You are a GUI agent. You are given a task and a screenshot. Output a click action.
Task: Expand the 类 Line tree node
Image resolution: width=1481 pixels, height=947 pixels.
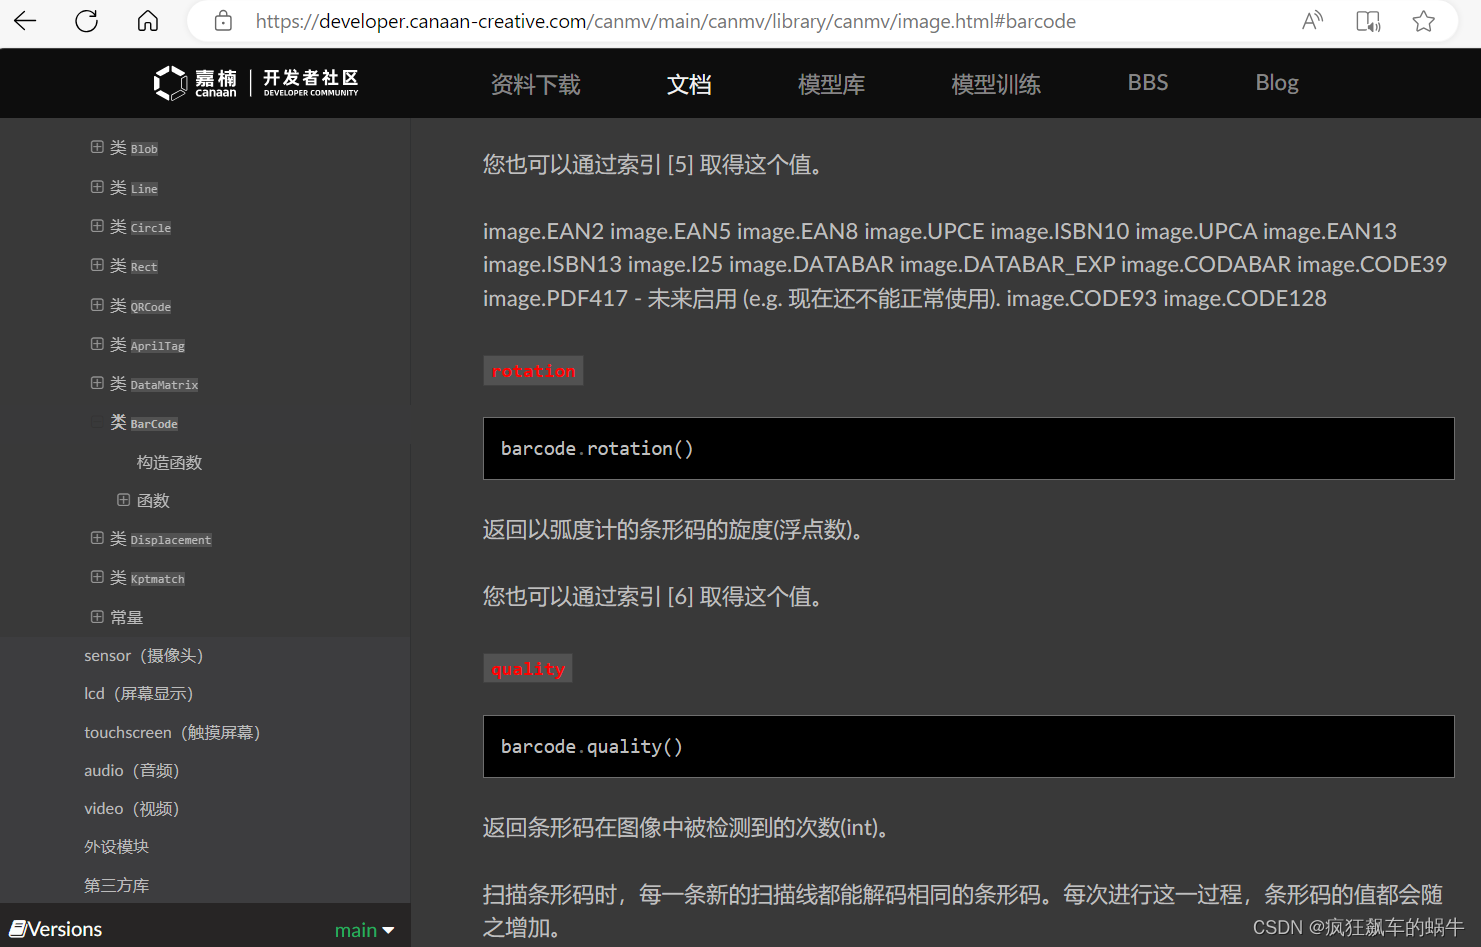tap(97, 187)
